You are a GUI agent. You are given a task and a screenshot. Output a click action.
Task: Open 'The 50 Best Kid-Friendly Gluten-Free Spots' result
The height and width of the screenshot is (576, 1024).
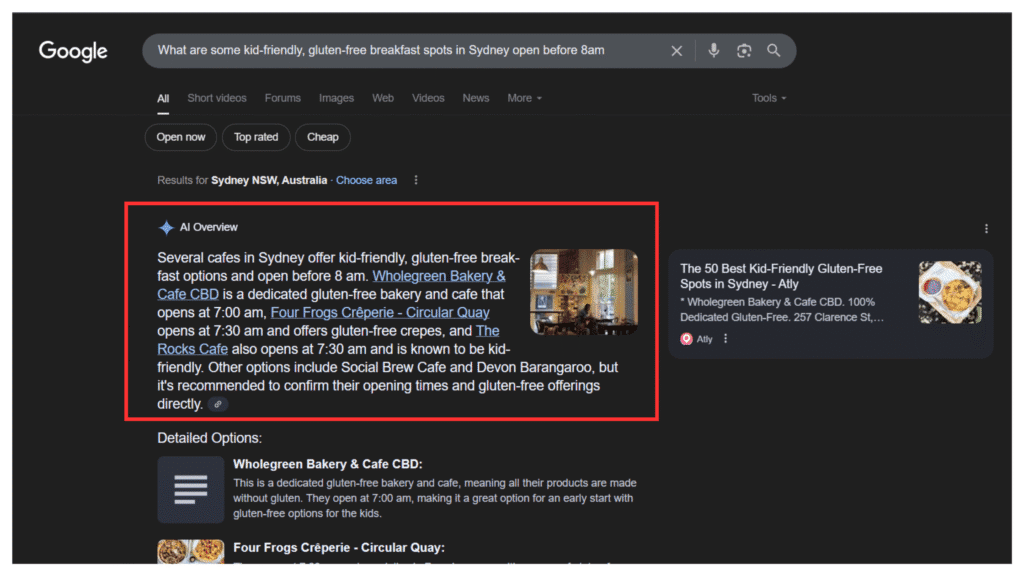click(x=781, y=276)
